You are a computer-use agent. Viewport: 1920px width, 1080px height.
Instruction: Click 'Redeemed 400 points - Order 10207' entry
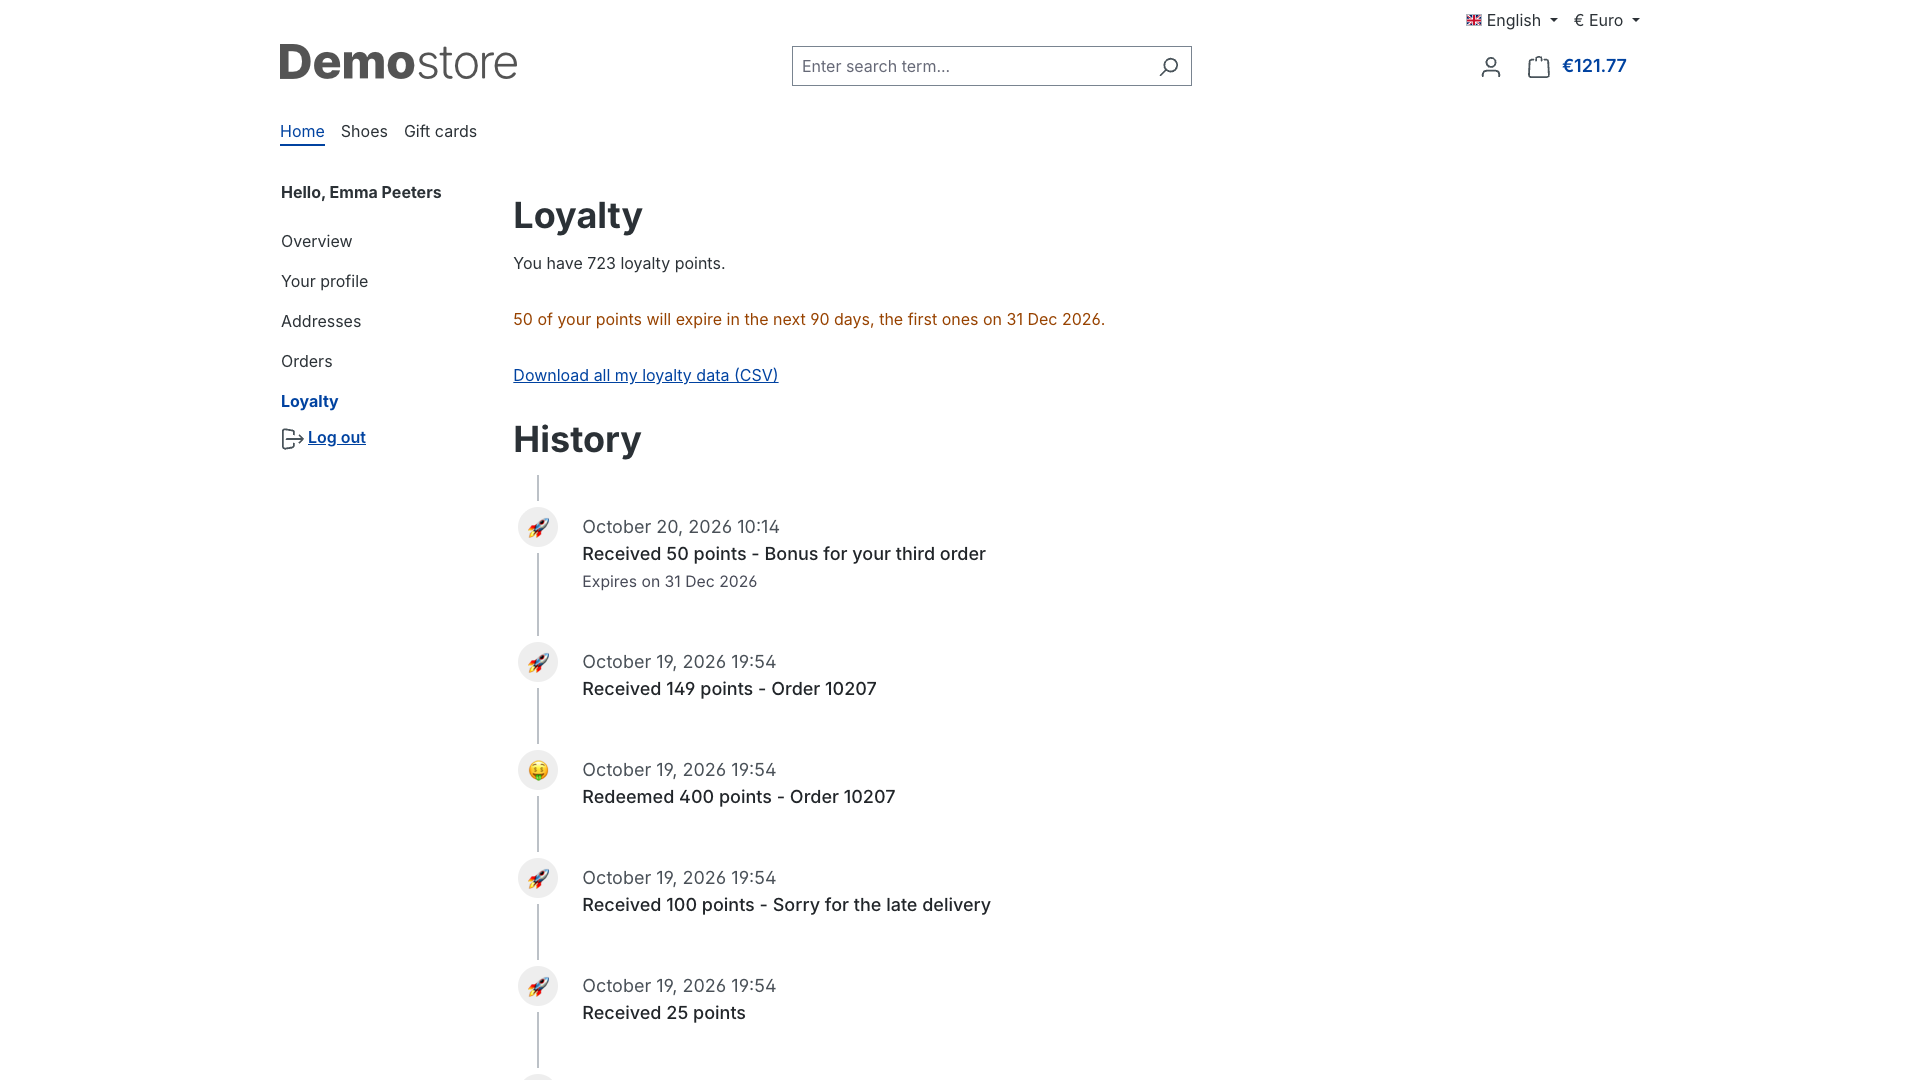click(739, 797)
